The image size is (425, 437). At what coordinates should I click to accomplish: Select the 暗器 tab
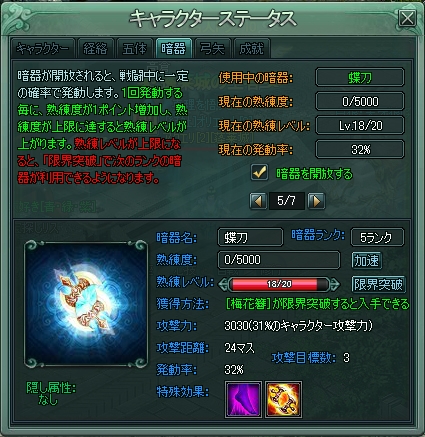tap(174, 49)
